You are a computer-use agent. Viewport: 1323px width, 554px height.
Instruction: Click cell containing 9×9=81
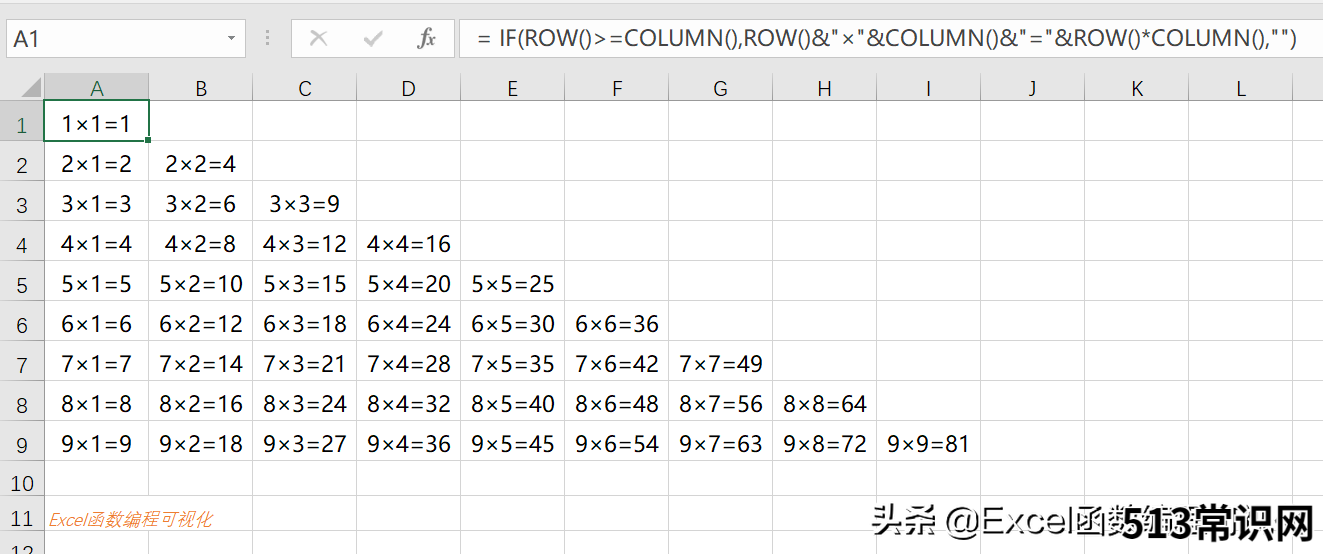click(929, 443)
